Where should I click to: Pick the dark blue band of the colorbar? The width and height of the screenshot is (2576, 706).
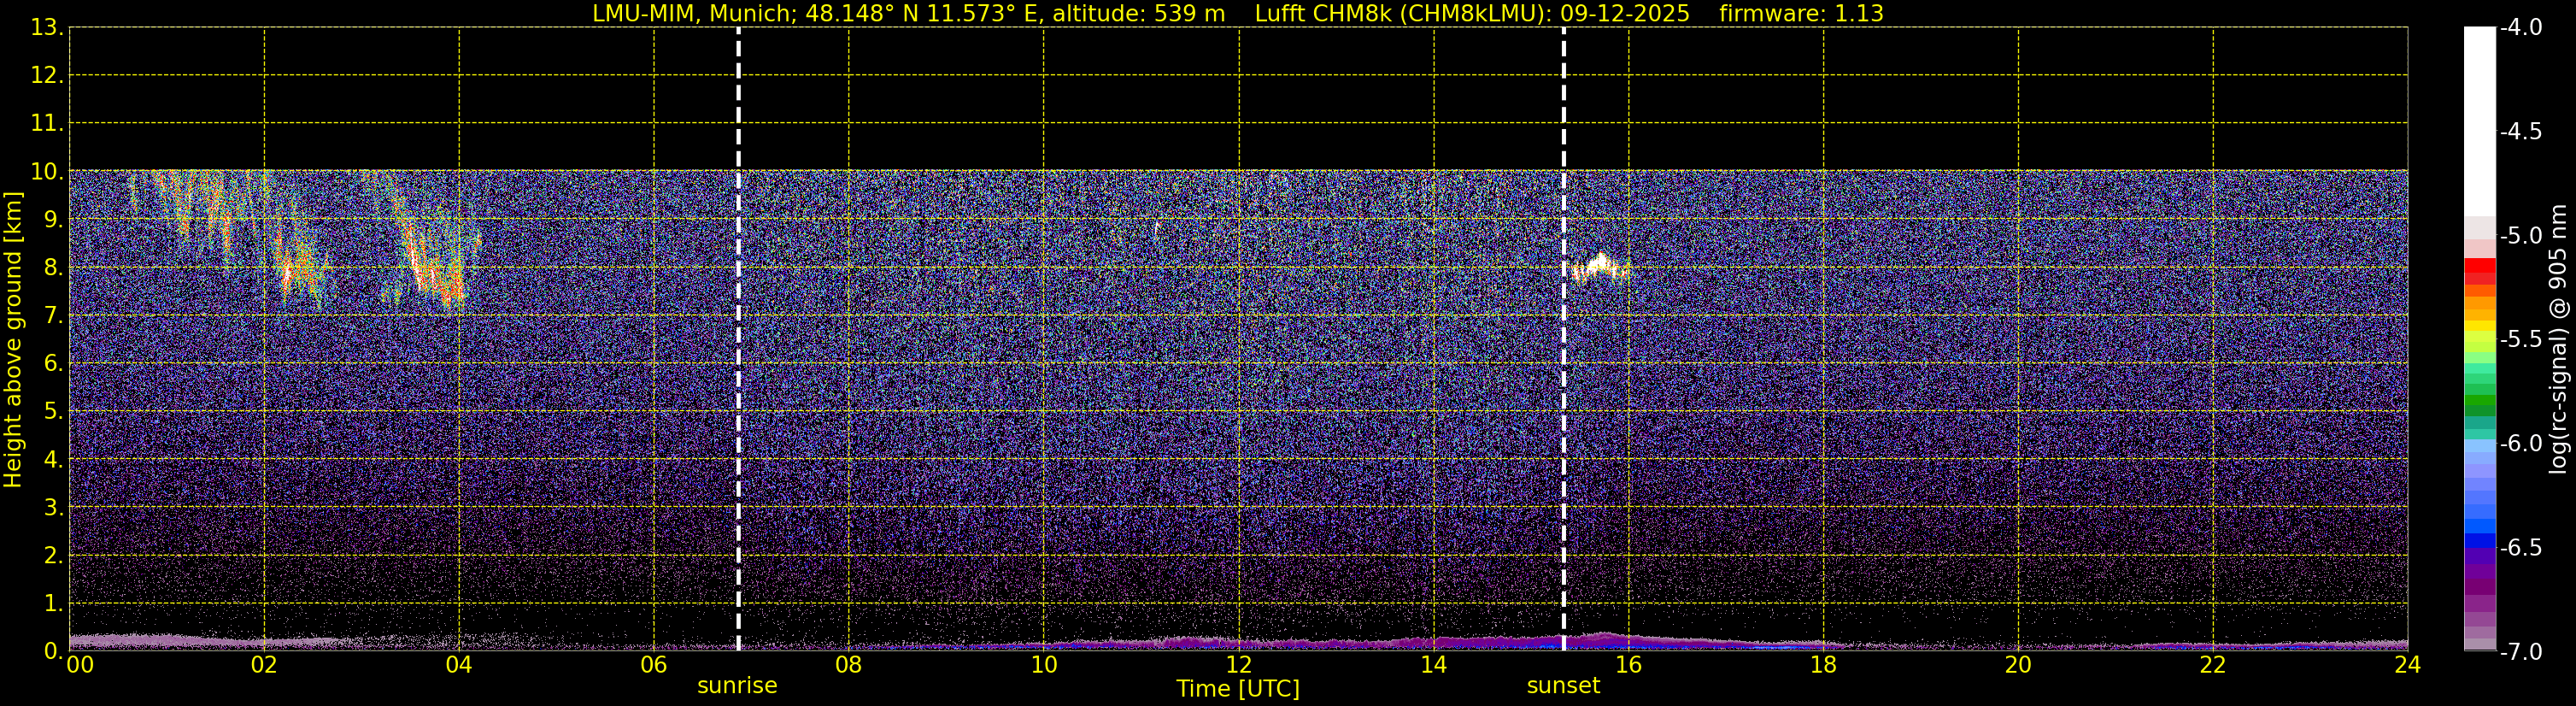2479,541
